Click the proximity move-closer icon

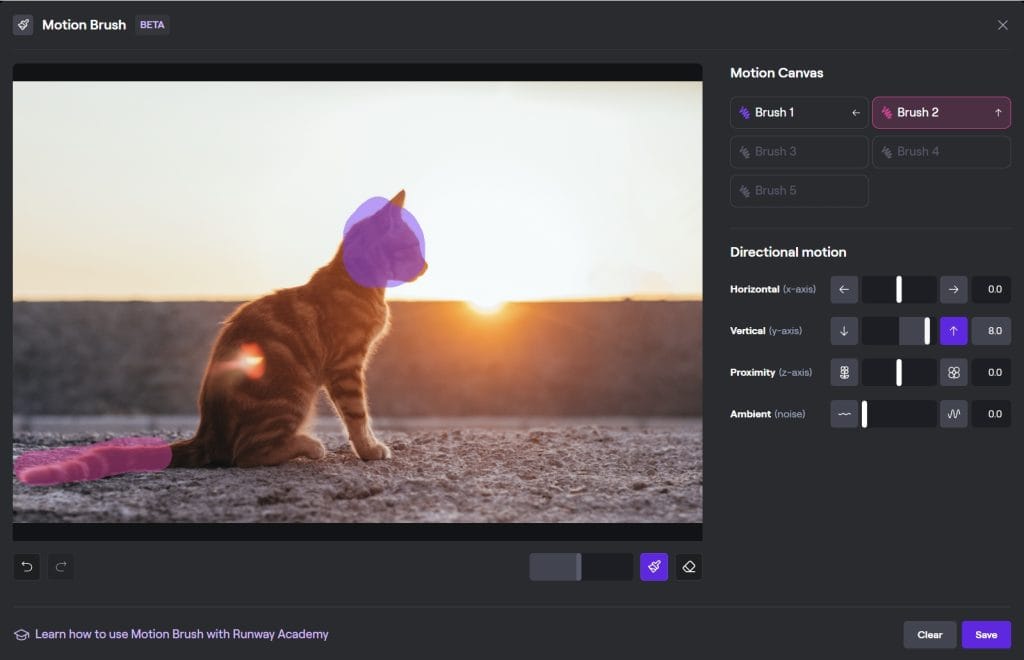pos(953,372)
